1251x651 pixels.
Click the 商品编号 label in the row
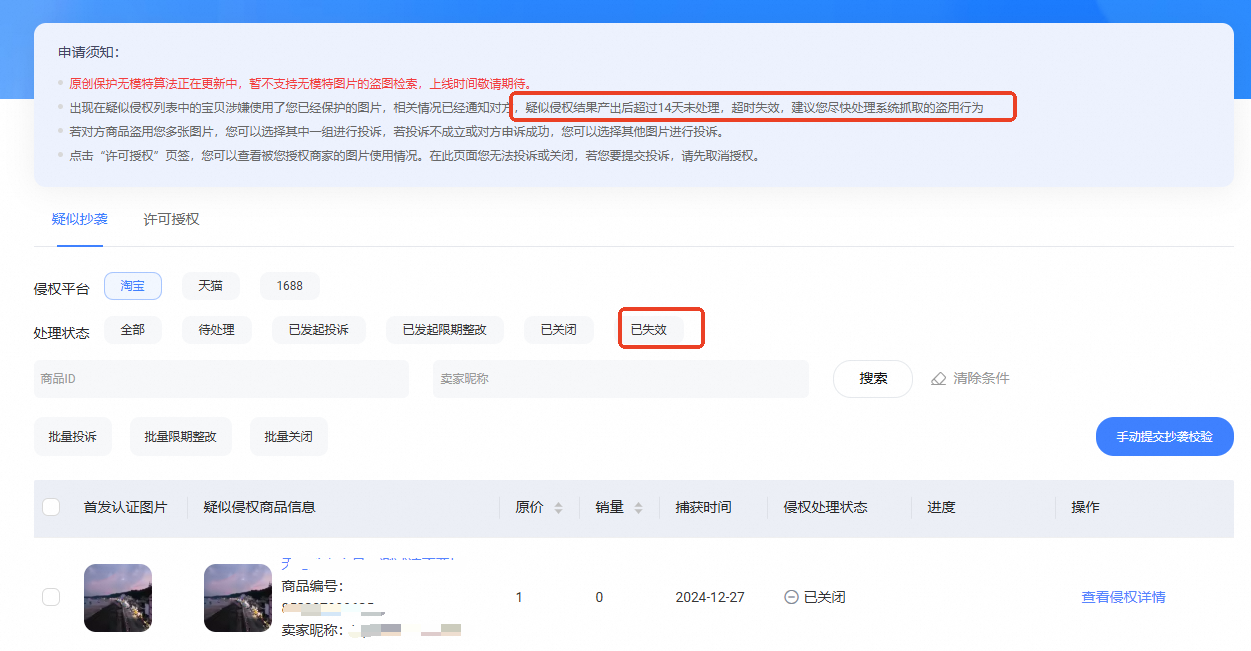tap(313, 586)
